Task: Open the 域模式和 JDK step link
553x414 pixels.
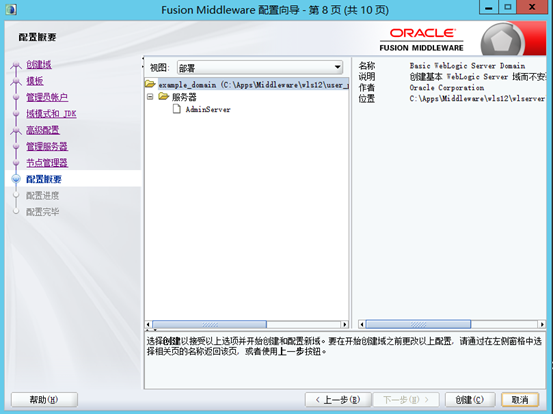Action: click(x=51, y=114)
